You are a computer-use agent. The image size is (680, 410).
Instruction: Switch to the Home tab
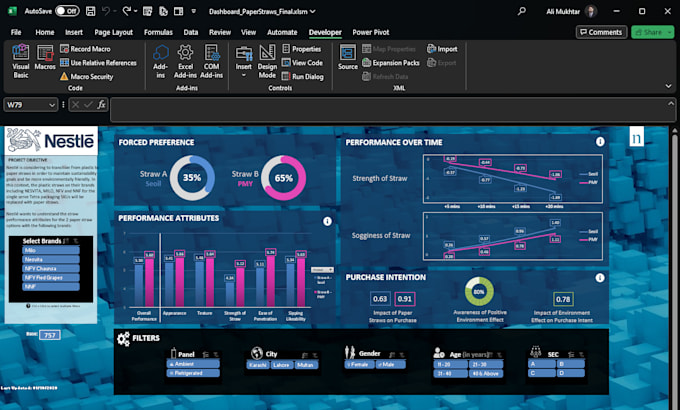tap(45, 32)
